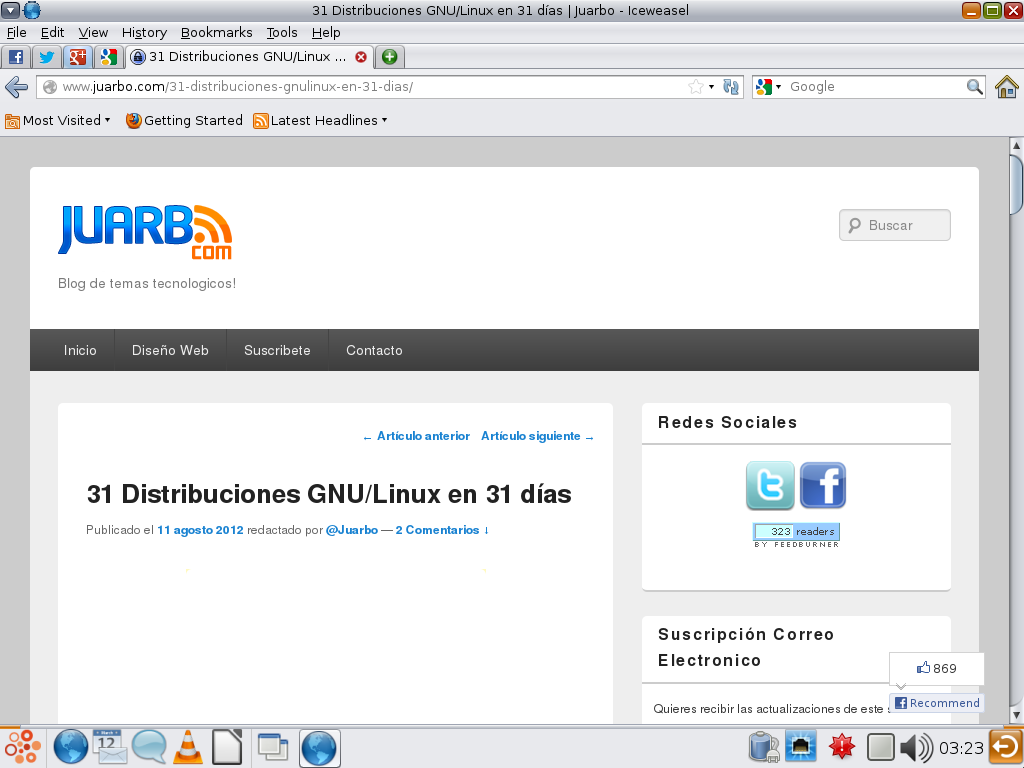Open the blank document text editor
Viewport: 1024px width, 768px height.
pos(227,747)
